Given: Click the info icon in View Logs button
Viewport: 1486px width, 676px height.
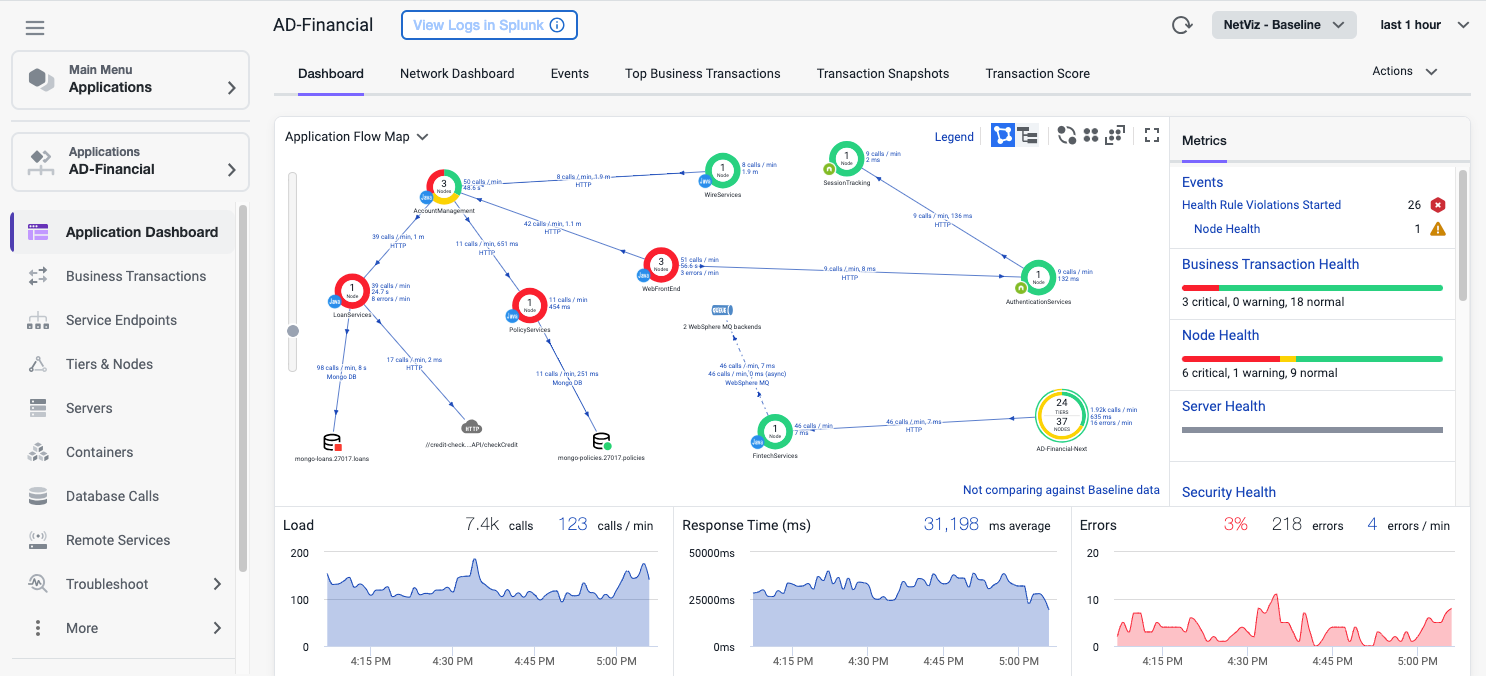Looking at the screenshot, I should pos(557,25).
